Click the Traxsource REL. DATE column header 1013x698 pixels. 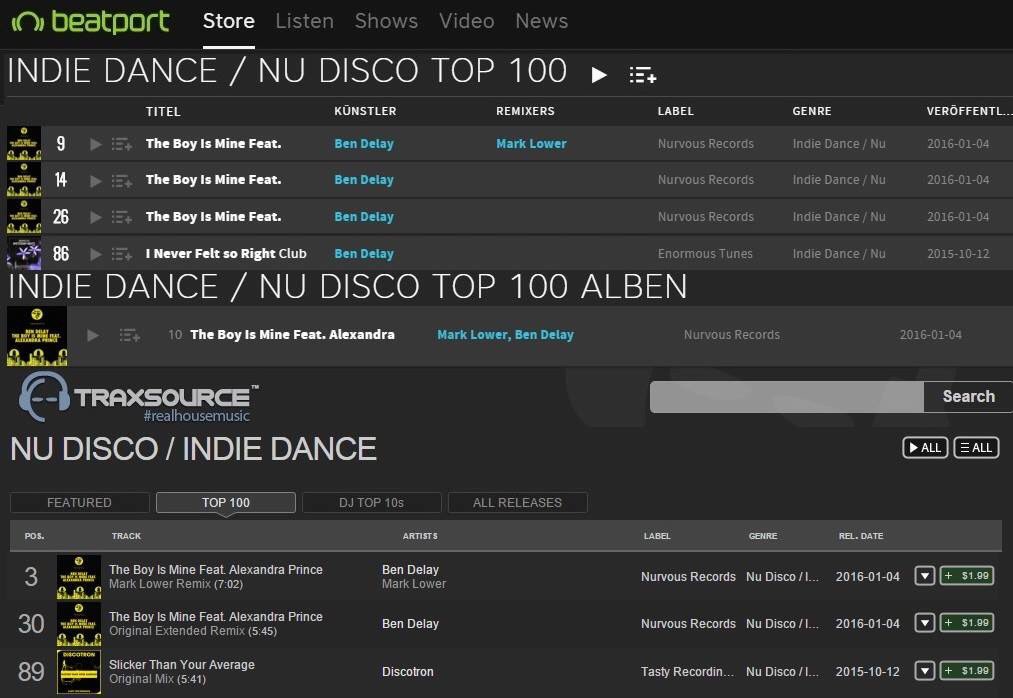861,536
